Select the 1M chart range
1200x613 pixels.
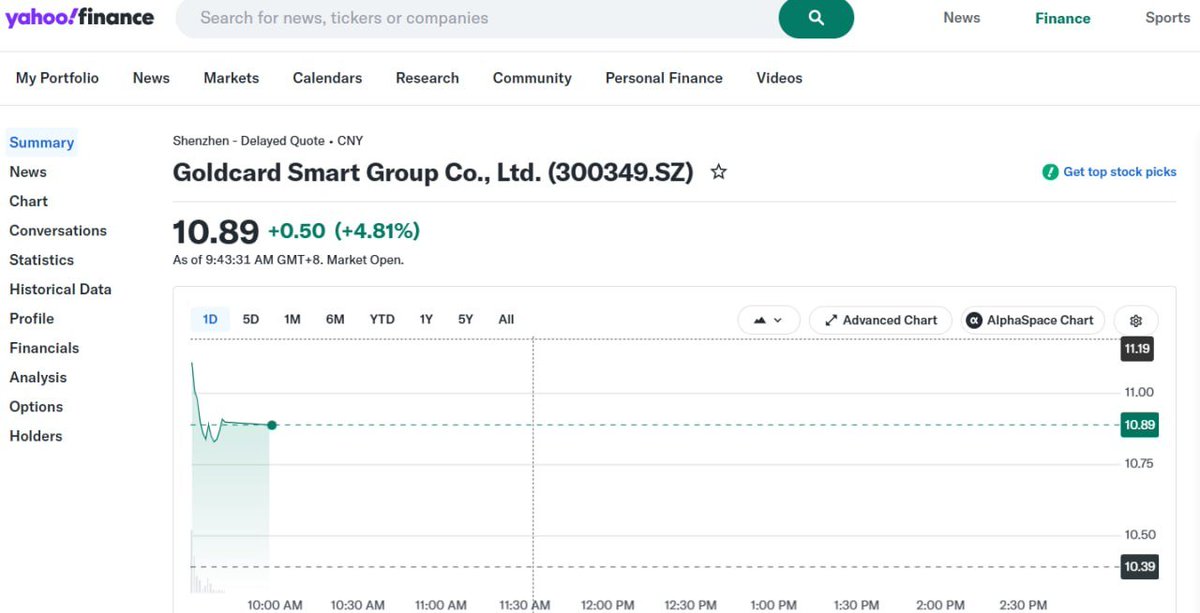(292, 319)
